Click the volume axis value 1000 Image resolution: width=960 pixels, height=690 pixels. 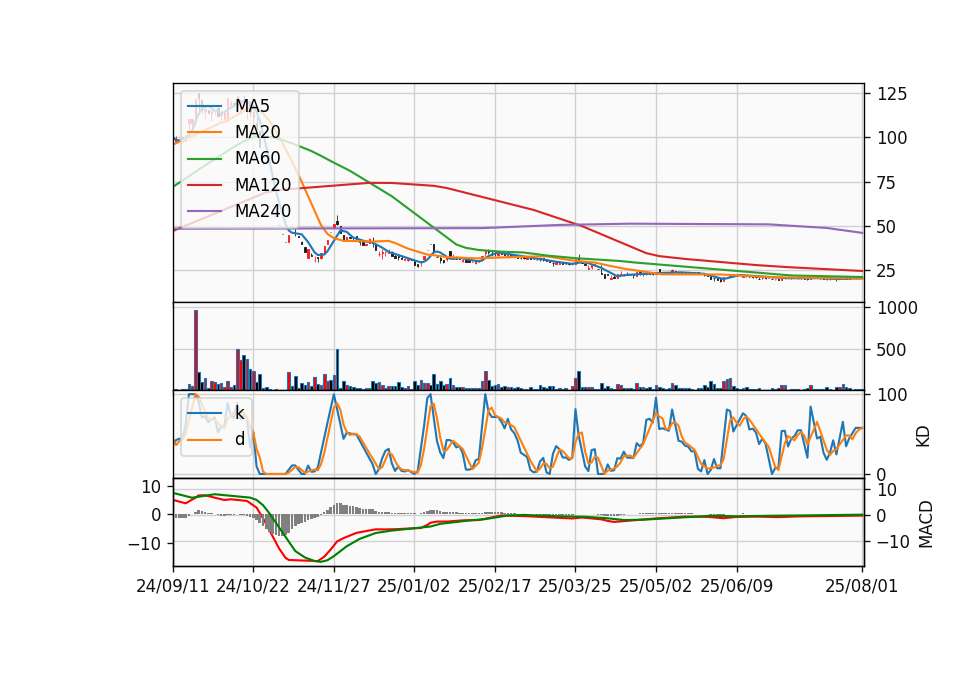[898, 307]
